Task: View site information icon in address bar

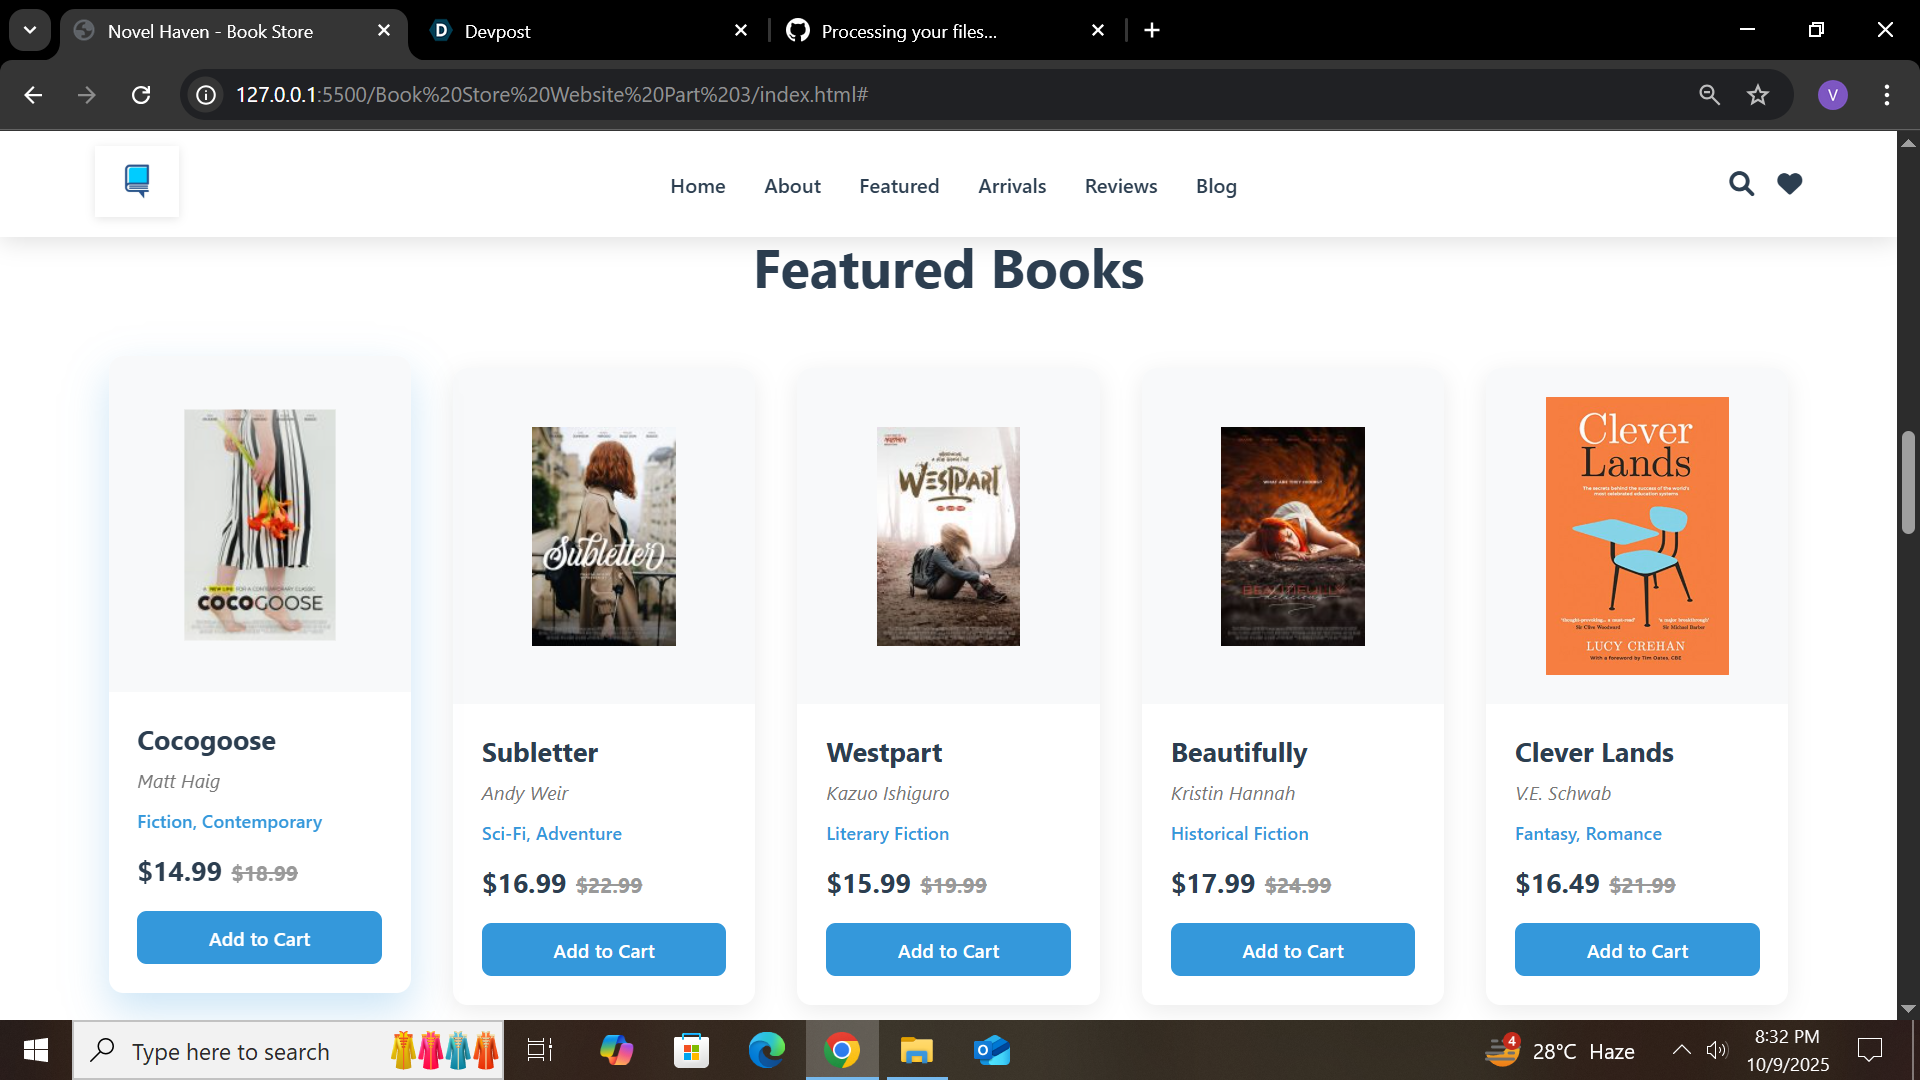Action: point(206,95)
